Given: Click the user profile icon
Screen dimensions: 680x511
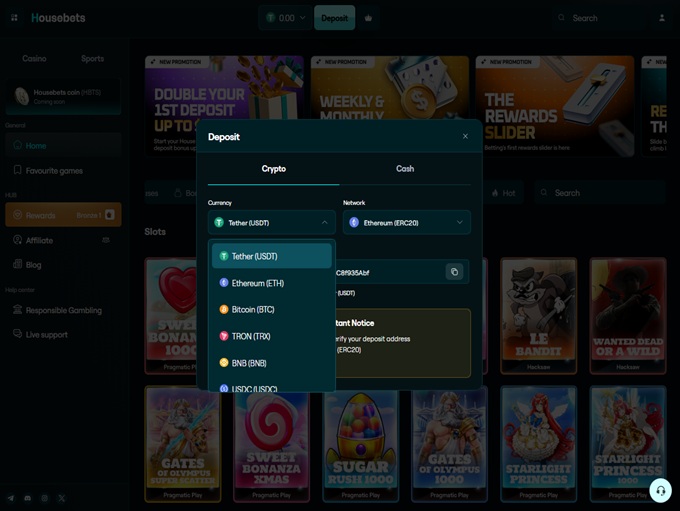Looking at the screenshot, I should coord(661,18).
